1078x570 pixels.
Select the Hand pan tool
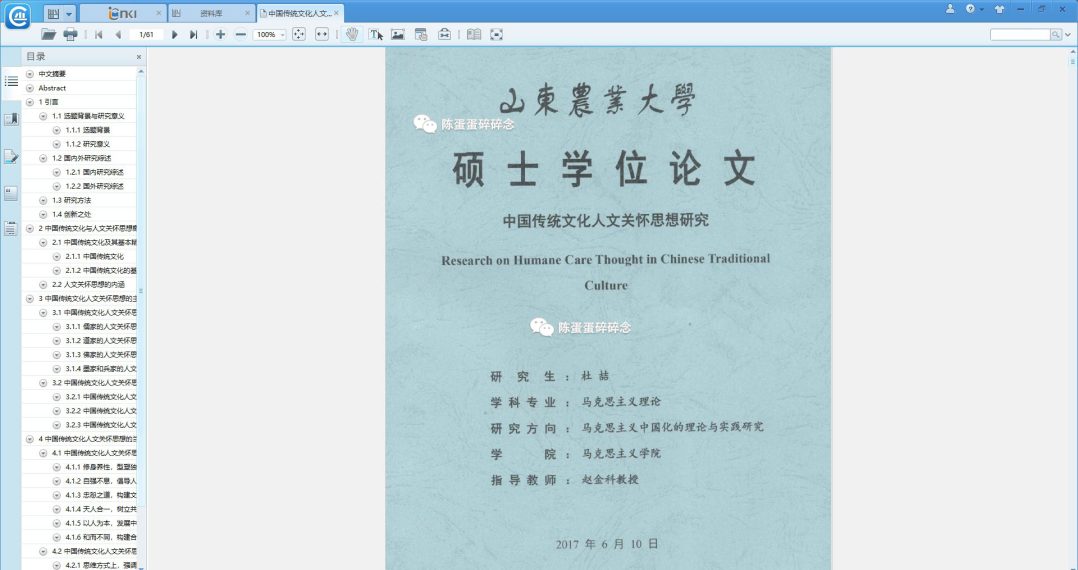point(352,34)
